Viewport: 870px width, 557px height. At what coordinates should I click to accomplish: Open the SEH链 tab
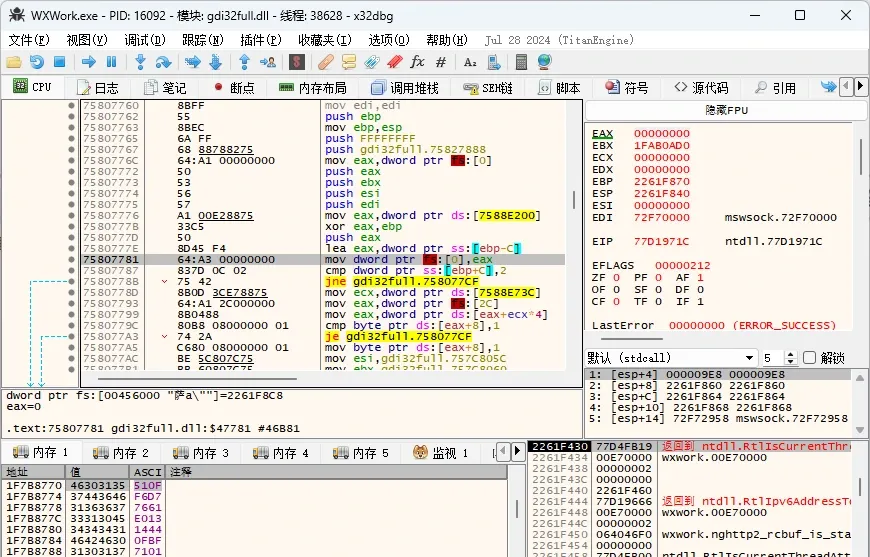click(x=488, y=88)
